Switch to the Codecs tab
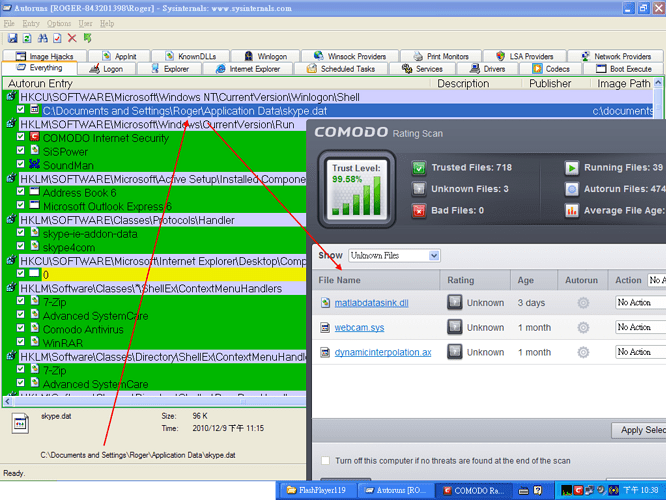Viewport: 666px width, 500px height. (551, 69)
